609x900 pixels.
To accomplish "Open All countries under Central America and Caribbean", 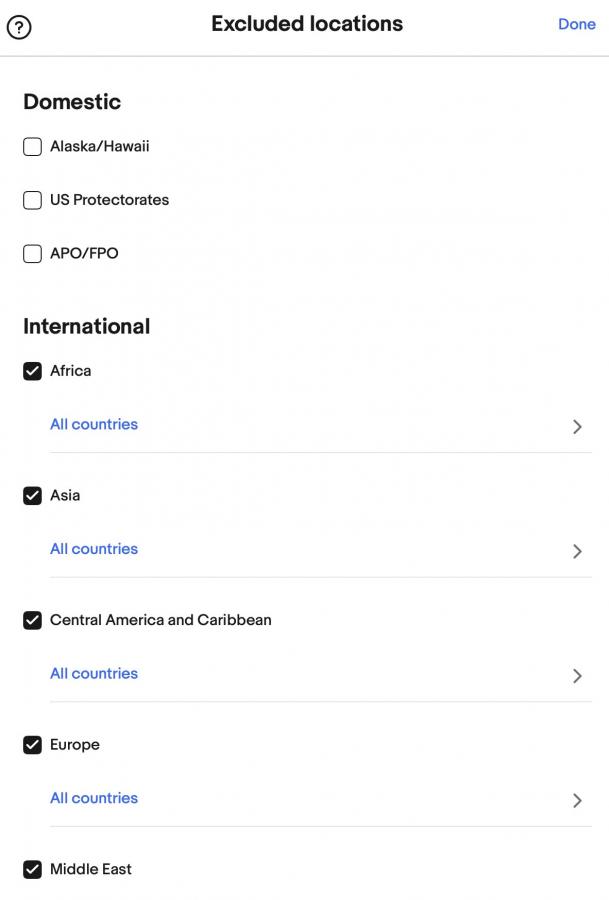I will point(94,673).
